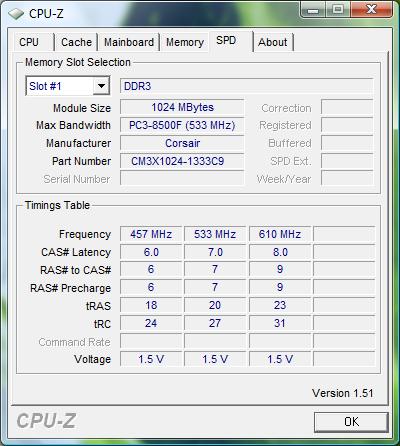400x446 pixels.
Task: Click the disabled maximize window button
Action: [x=338, y=9]
